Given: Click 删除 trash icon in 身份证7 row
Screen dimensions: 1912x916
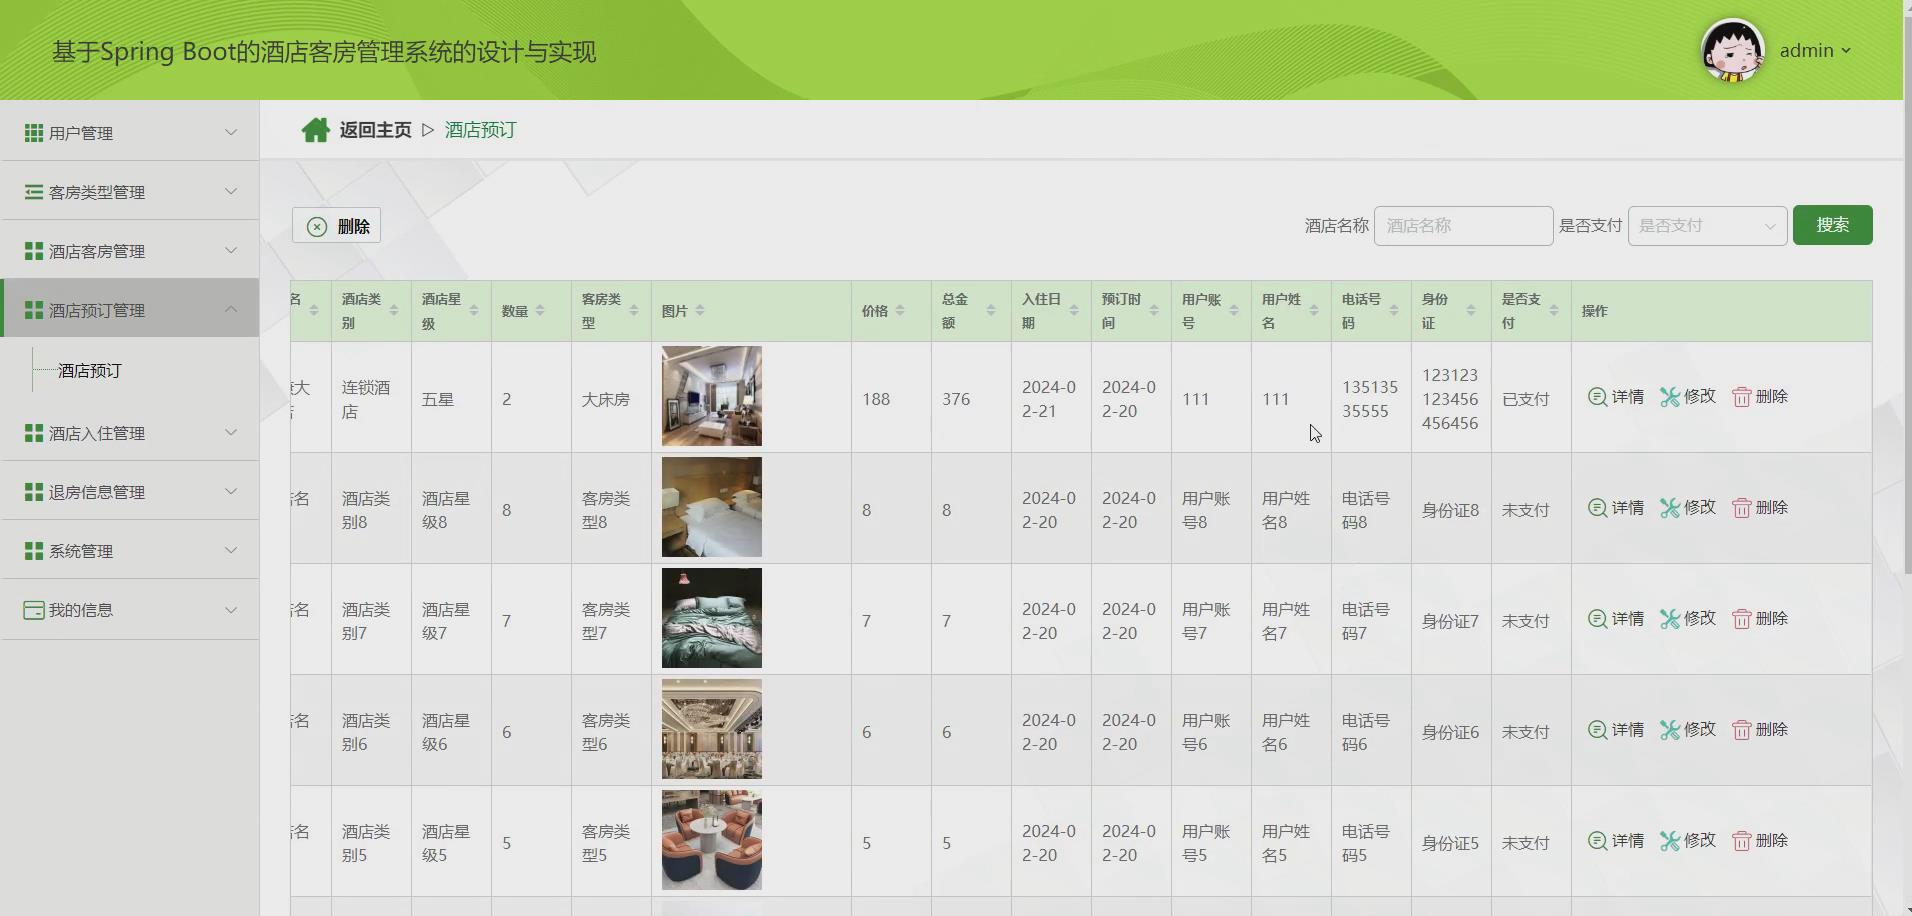Looking at the screenshot, I should pos(1741,619).
